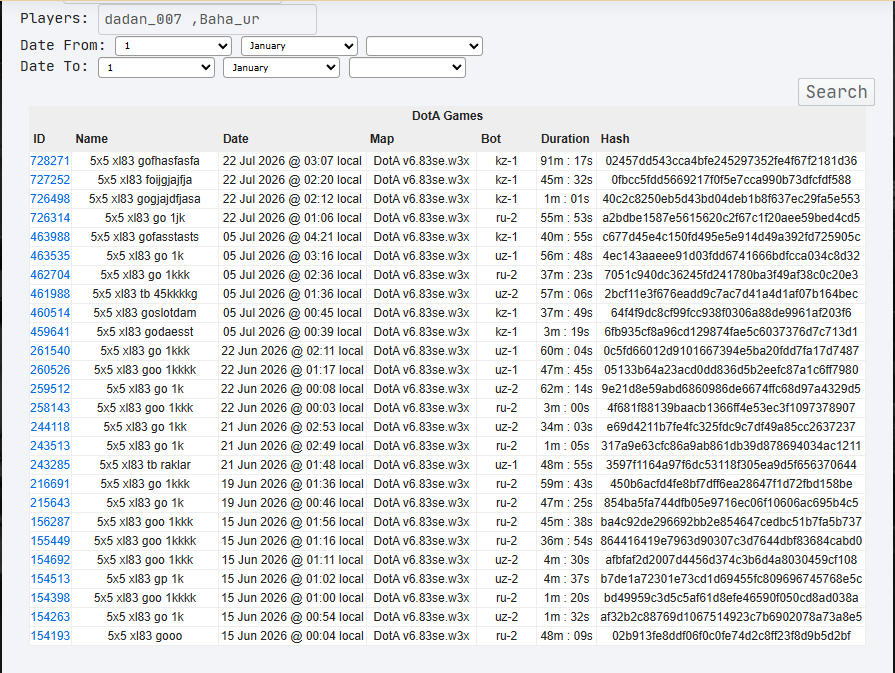Click the Hash column header

[615, 139]
